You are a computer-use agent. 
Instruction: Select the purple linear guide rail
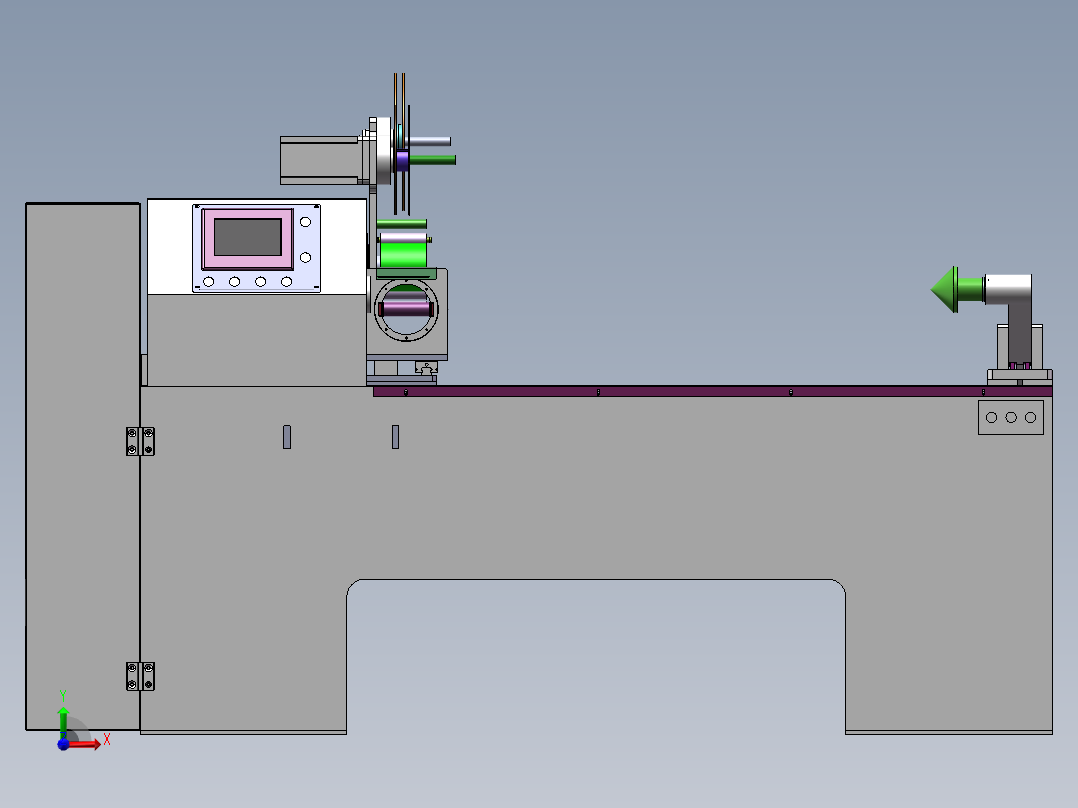click(x=712, y=391)
